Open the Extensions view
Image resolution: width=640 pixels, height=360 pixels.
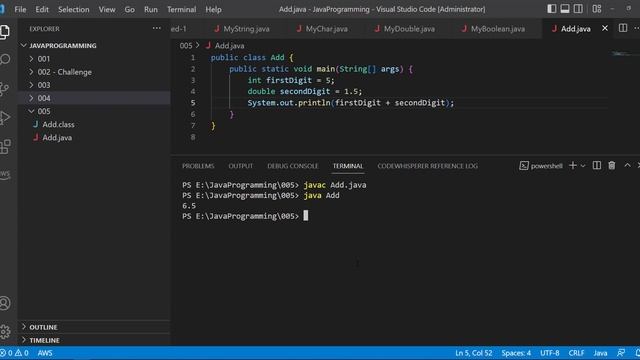coord(5,147)
